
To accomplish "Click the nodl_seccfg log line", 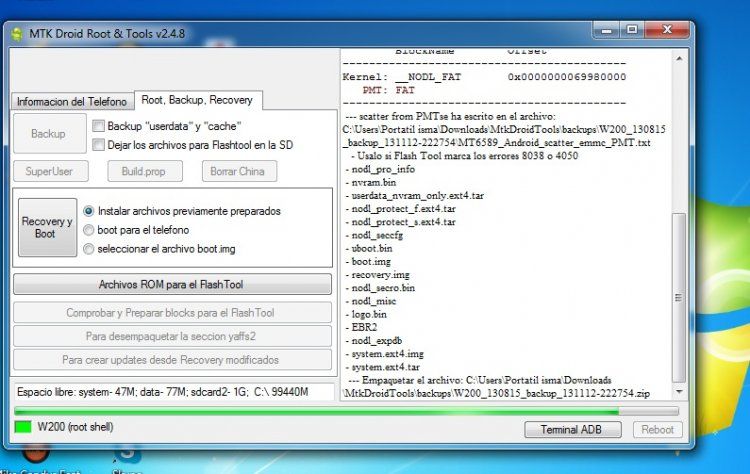I will (375, 235).
